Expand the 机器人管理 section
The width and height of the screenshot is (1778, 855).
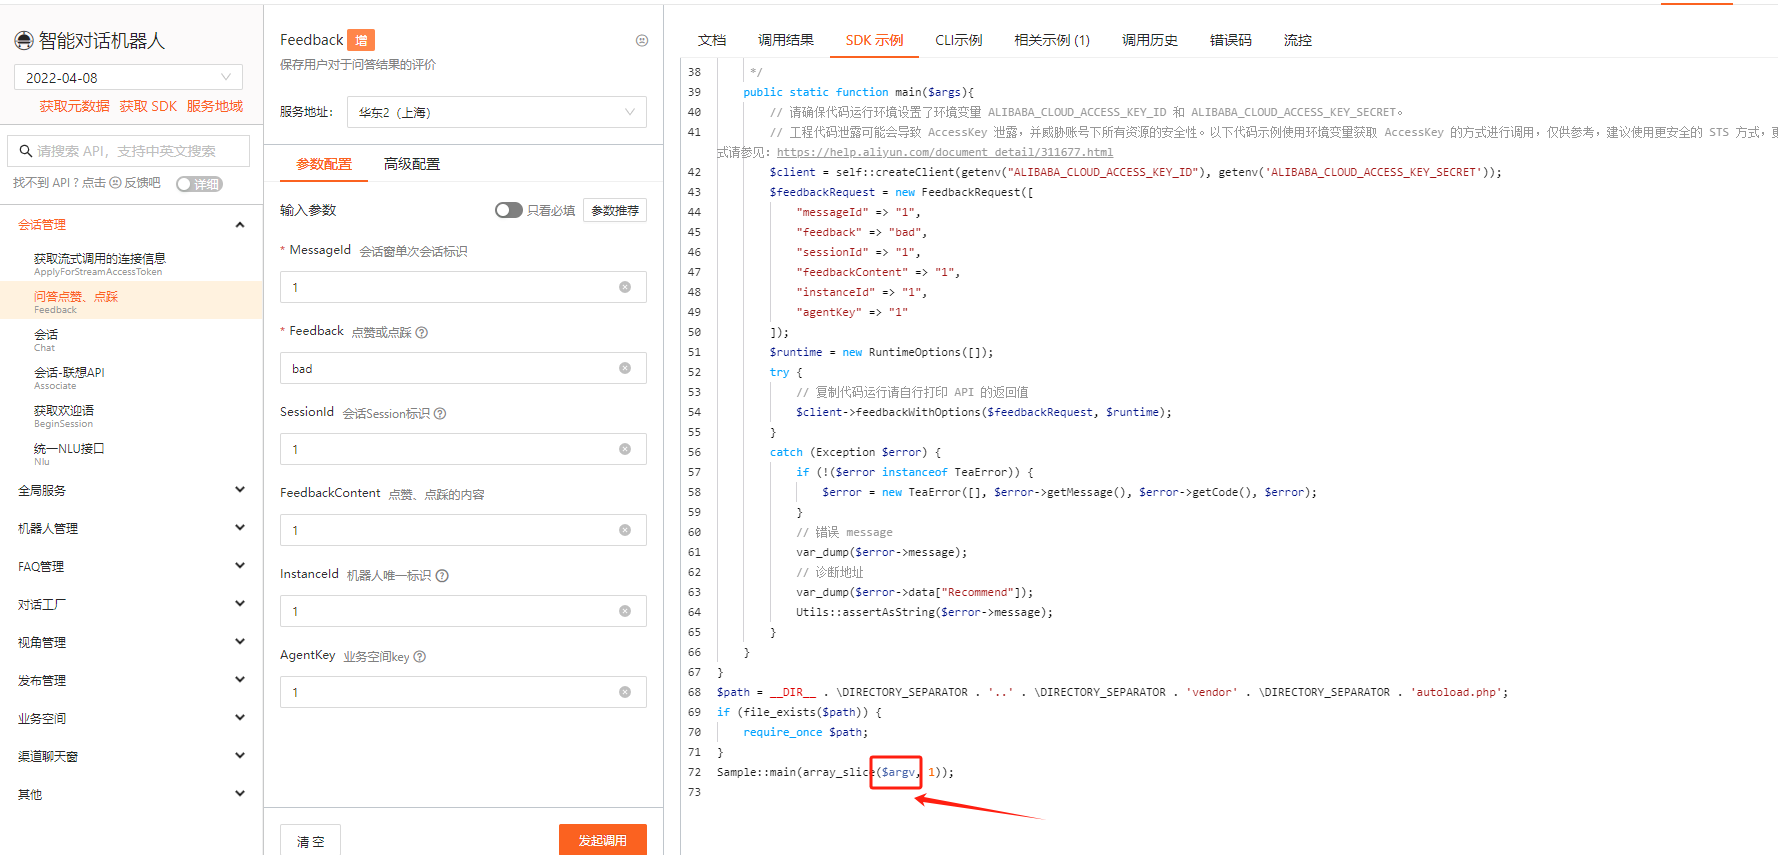coord(240,528)
